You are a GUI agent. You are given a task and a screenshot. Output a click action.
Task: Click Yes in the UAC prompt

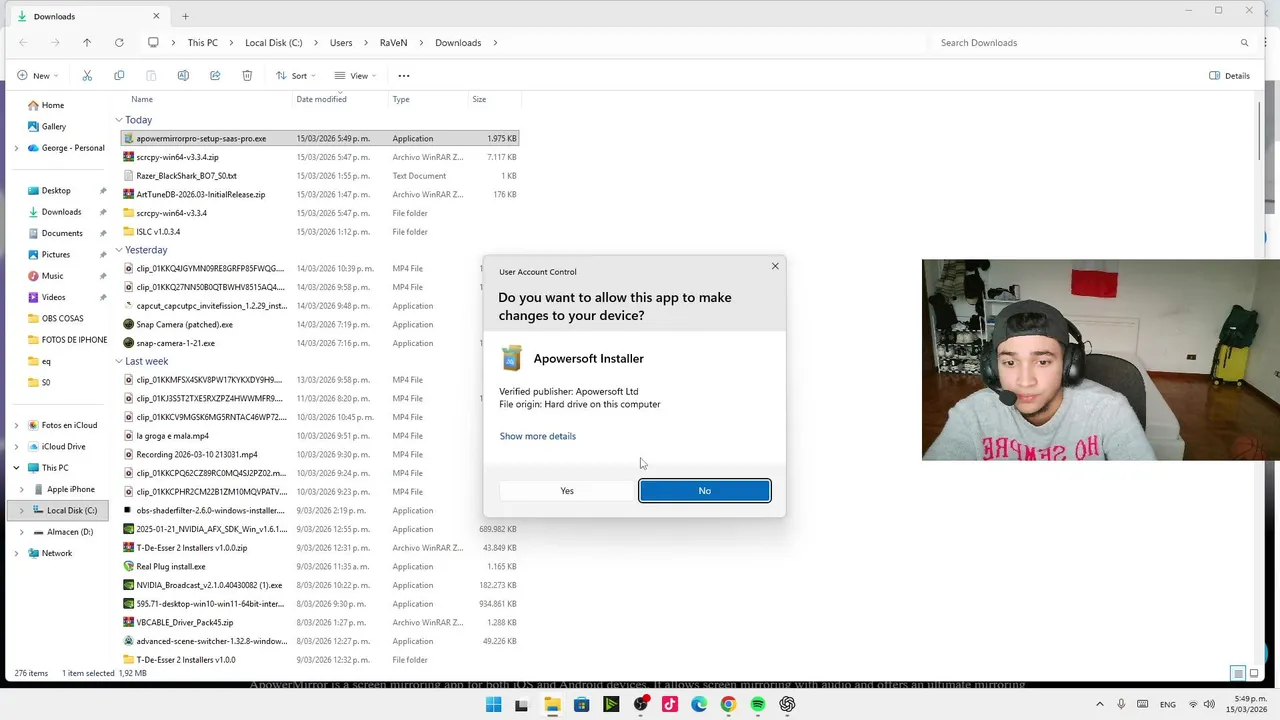[x=567, y=491]
